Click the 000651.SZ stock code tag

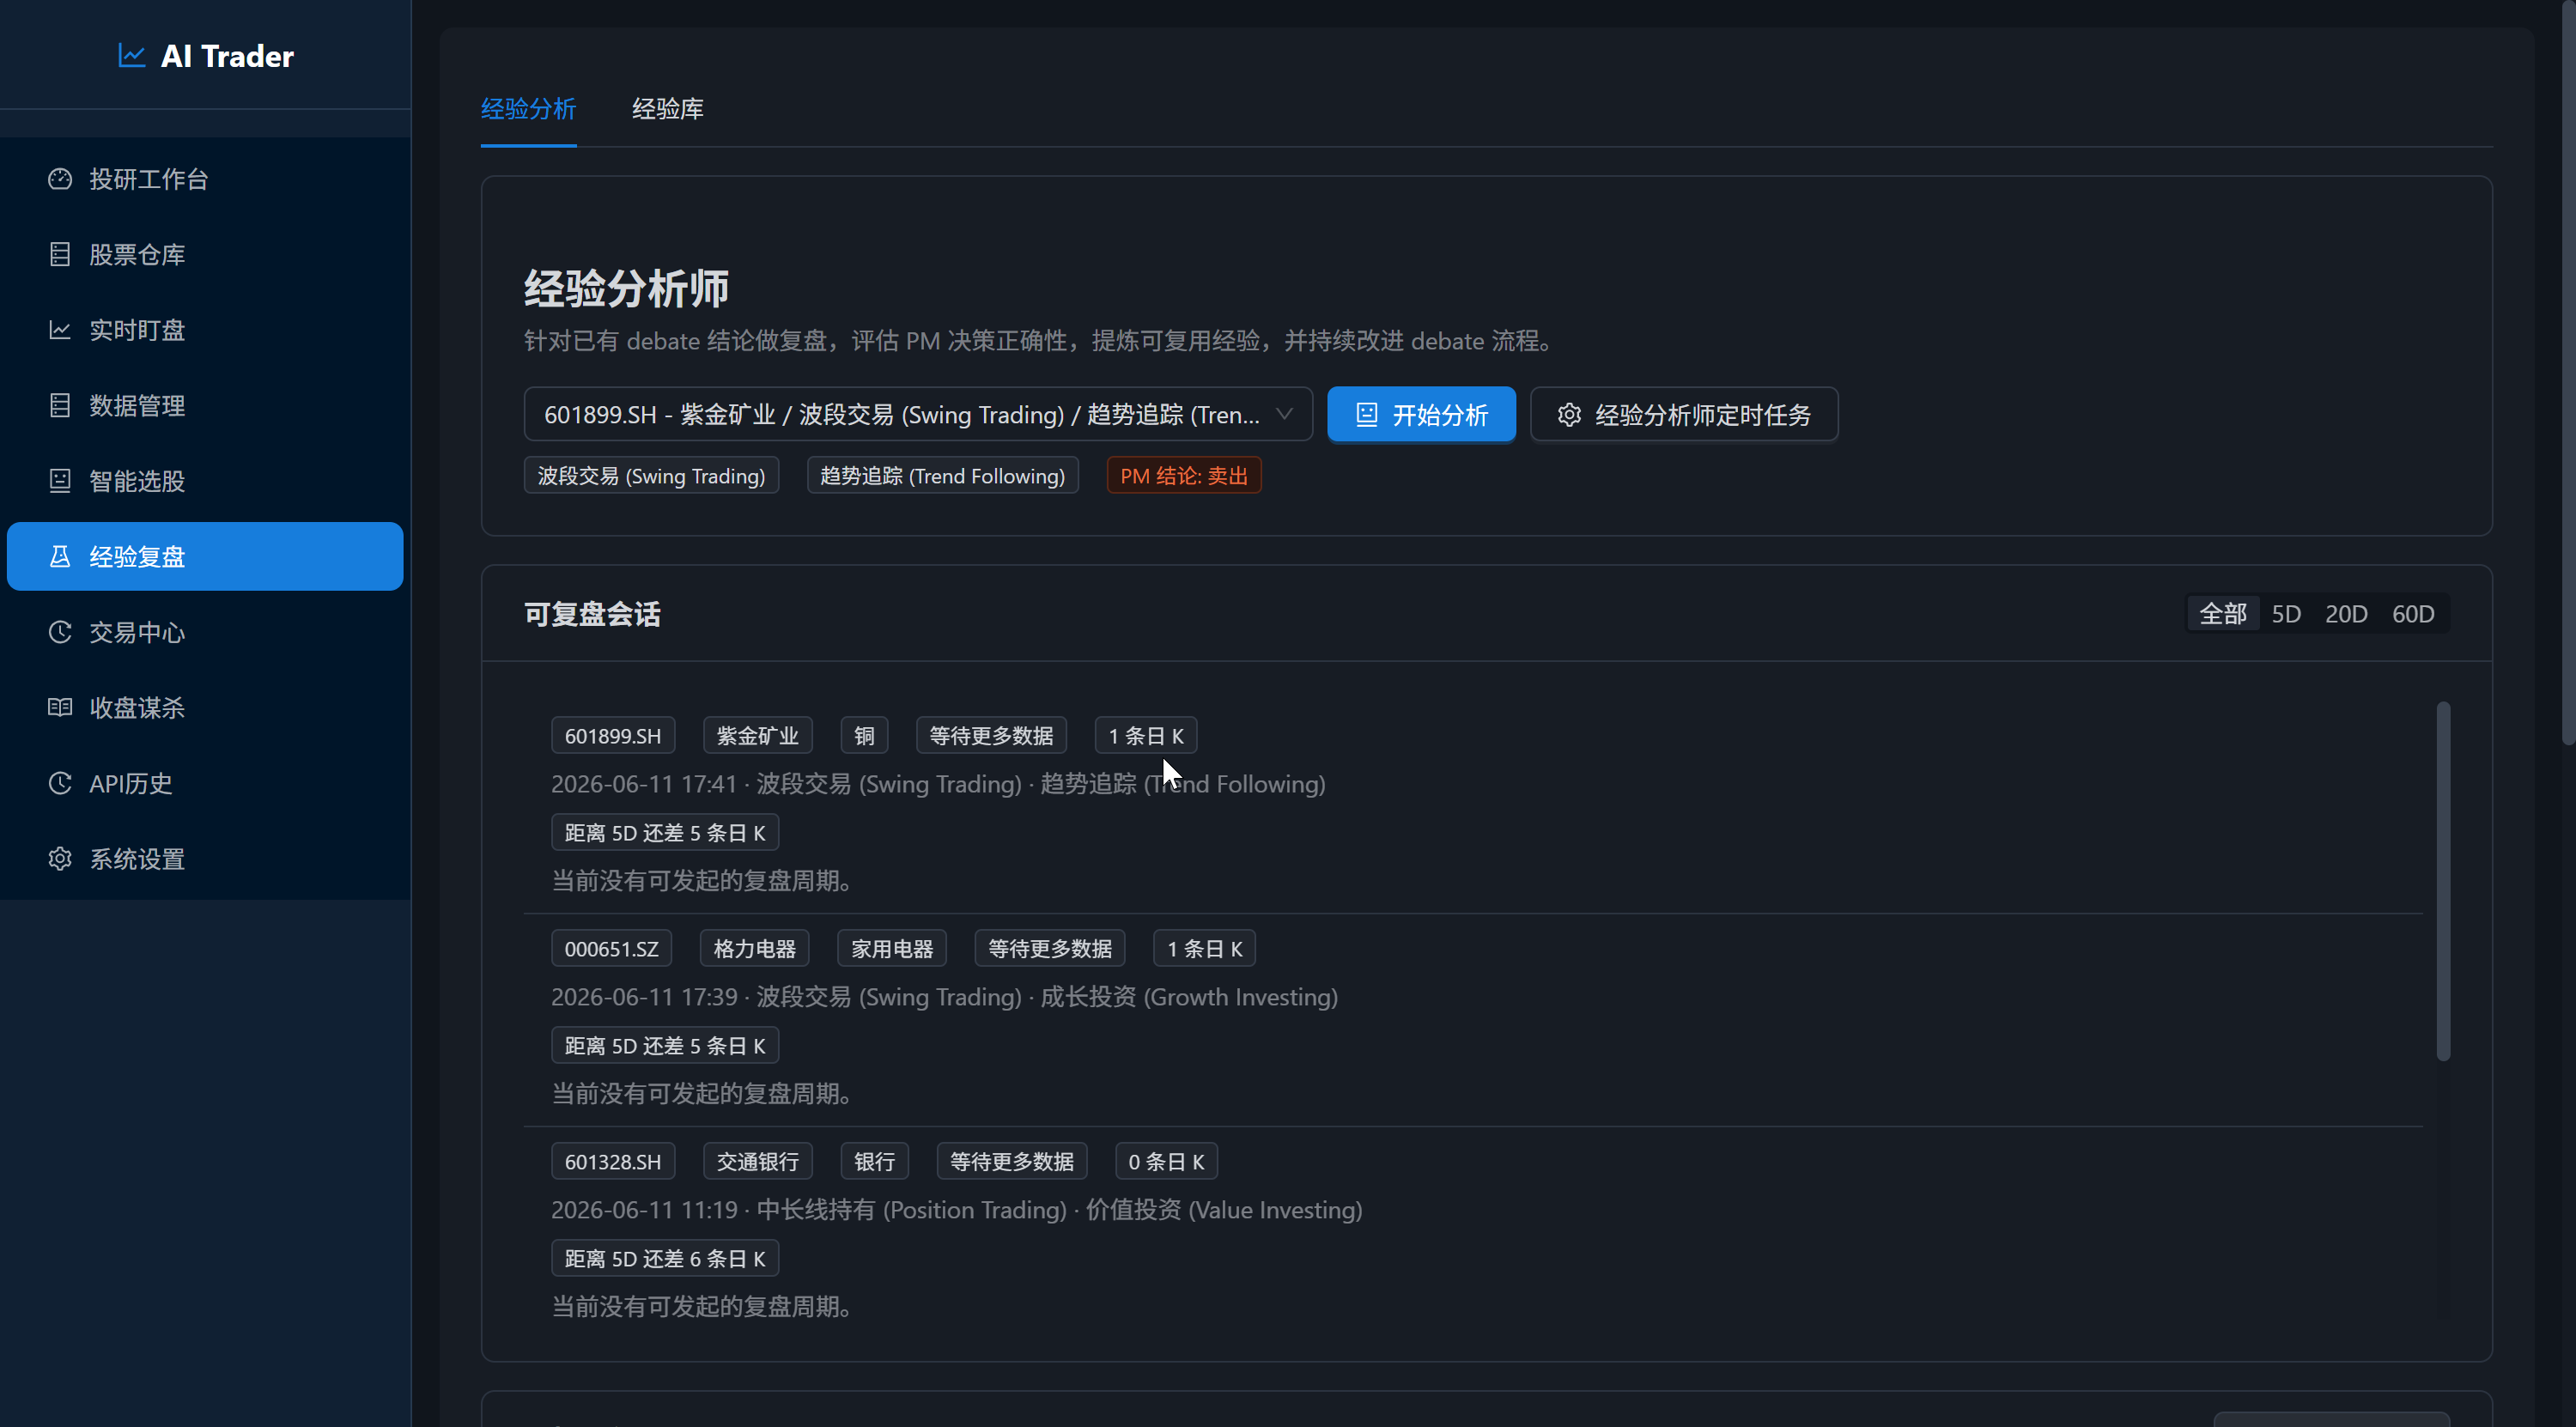point(611,948)
